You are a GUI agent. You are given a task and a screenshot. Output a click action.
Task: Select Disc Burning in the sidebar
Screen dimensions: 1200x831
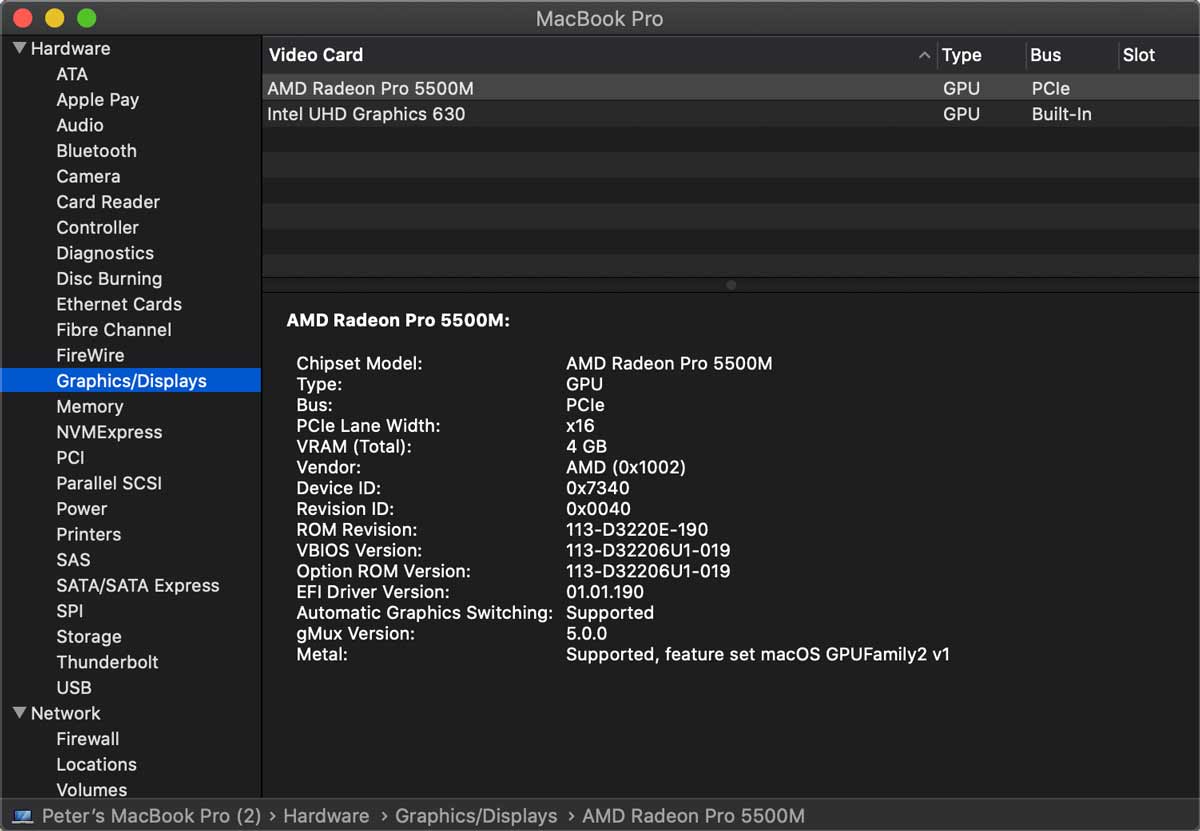tap(109, 279)
